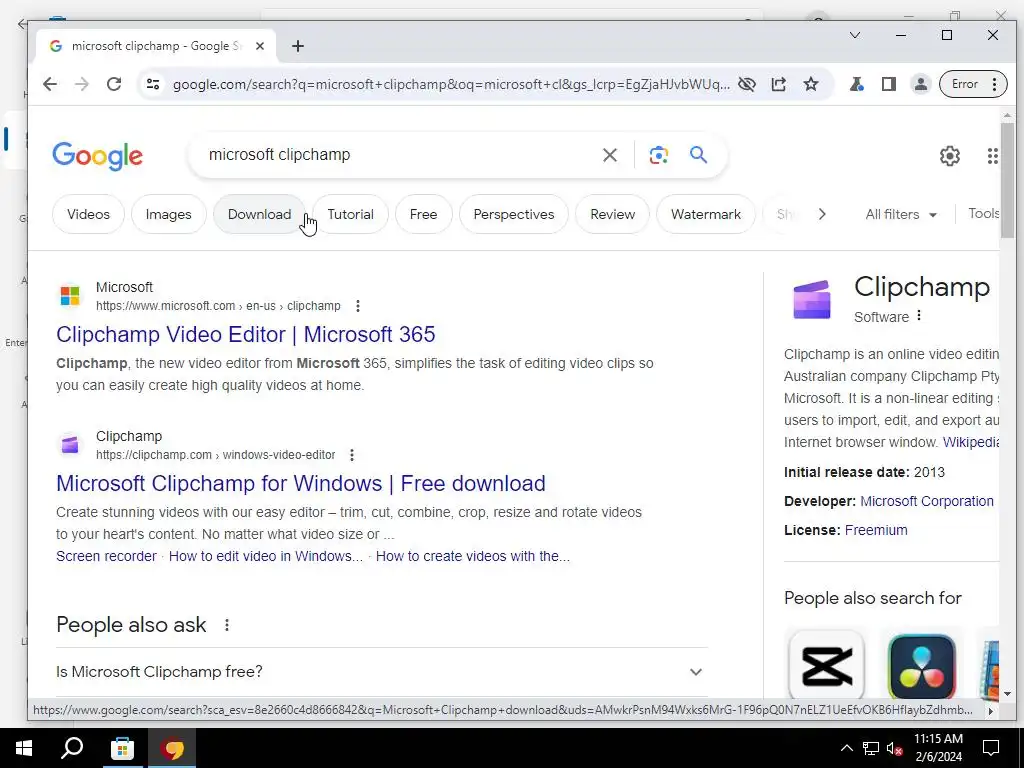Viewport: 1024px width, 768px height.
Task: Open CapCut thumbnail in People also search
Action: pyautogui.click(x=826, y=665)
